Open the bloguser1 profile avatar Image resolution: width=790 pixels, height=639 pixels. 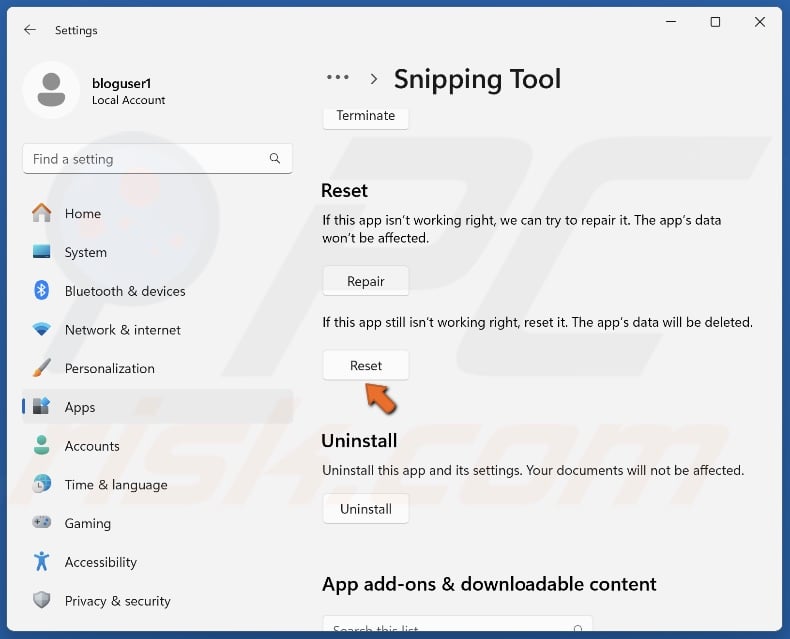click(x=51, y=90)
